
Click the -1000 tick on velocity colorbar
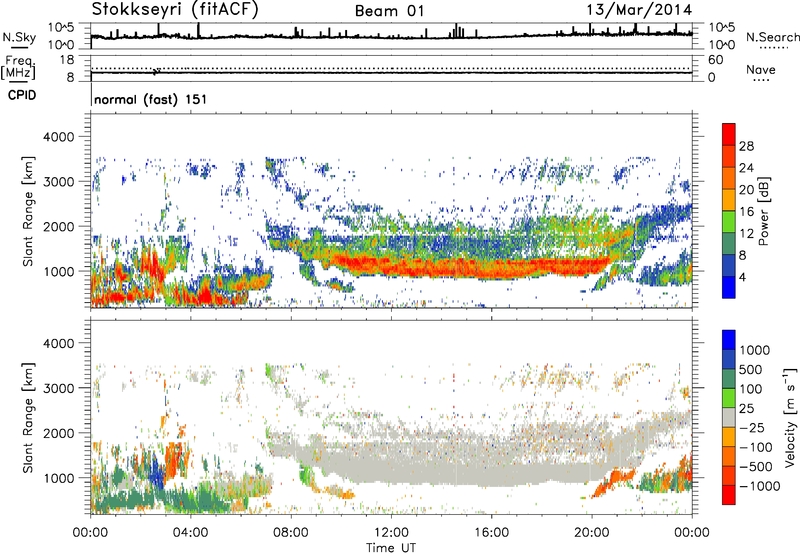point(760,486)
